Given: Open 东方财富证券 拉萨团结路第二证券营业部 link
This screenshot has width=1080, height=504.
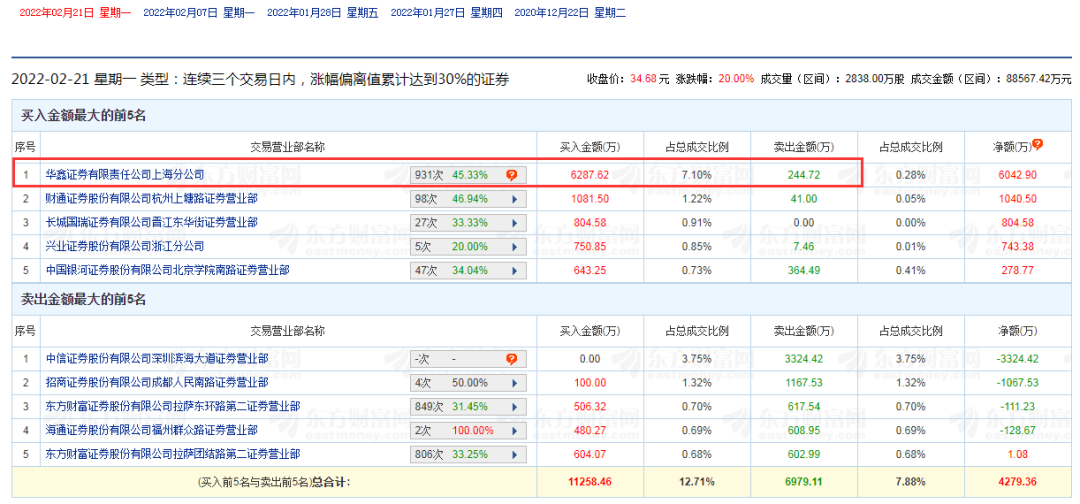Looking at the screenshot, I should [x=173, y=454].
